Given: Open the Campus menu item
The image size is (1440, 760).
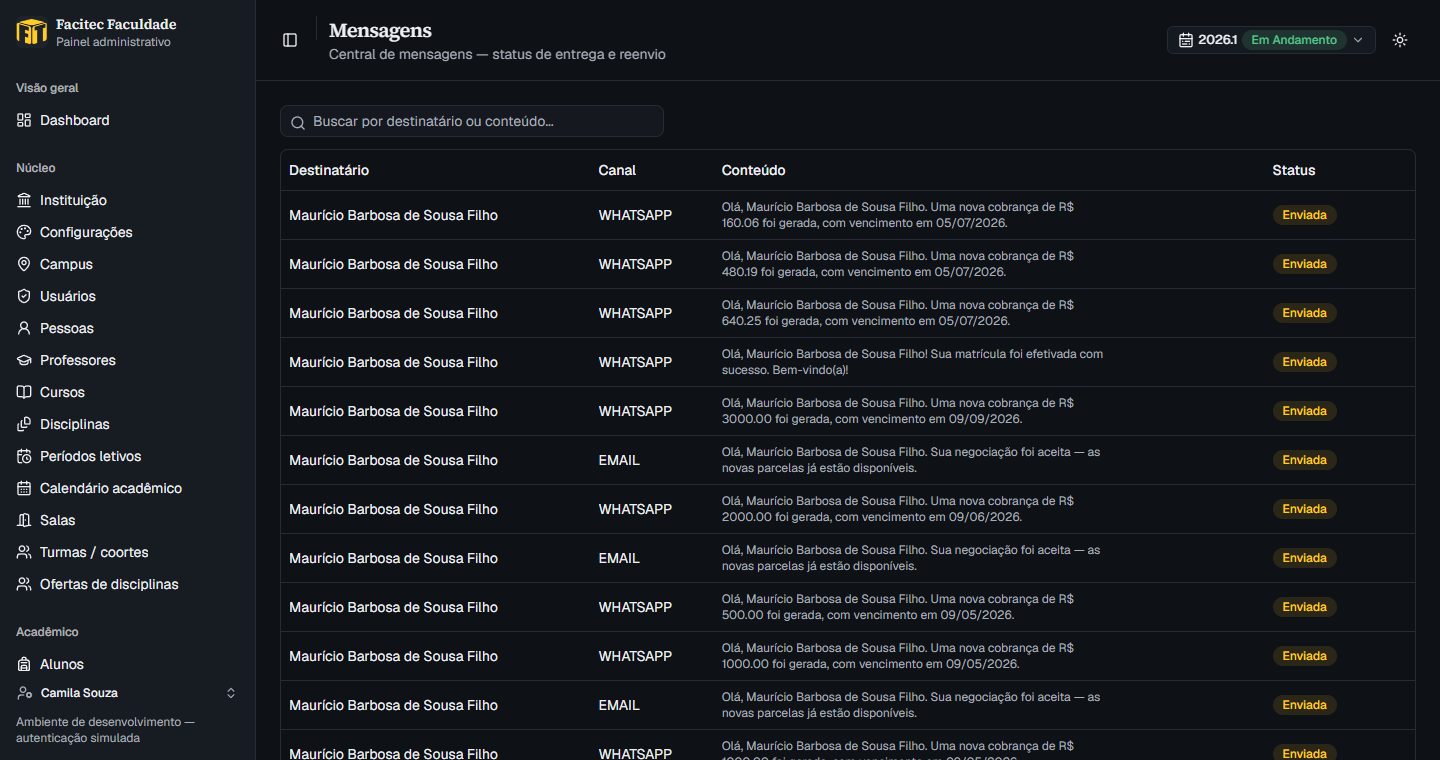Looking at the screenshot, I should tap(127, 264).
